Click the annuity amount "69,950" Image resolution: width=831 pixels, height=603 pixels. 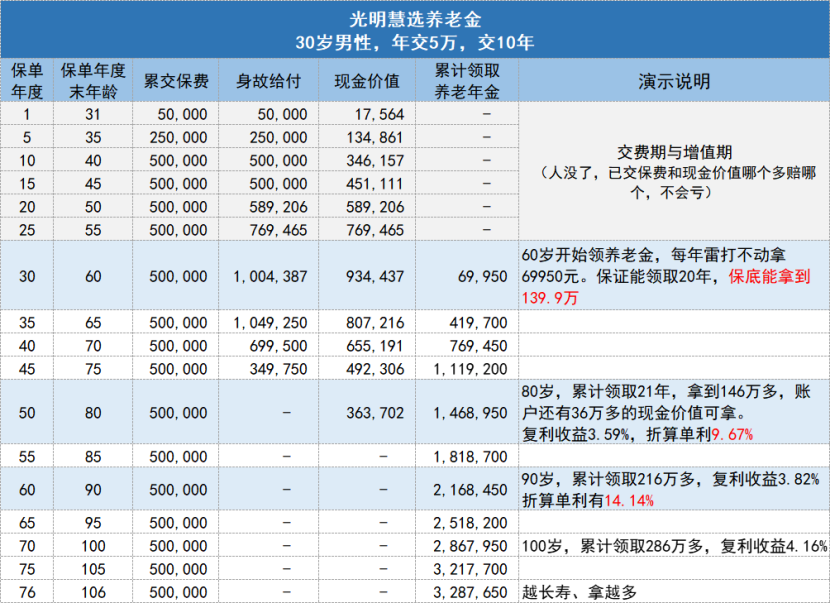(482, 276)
